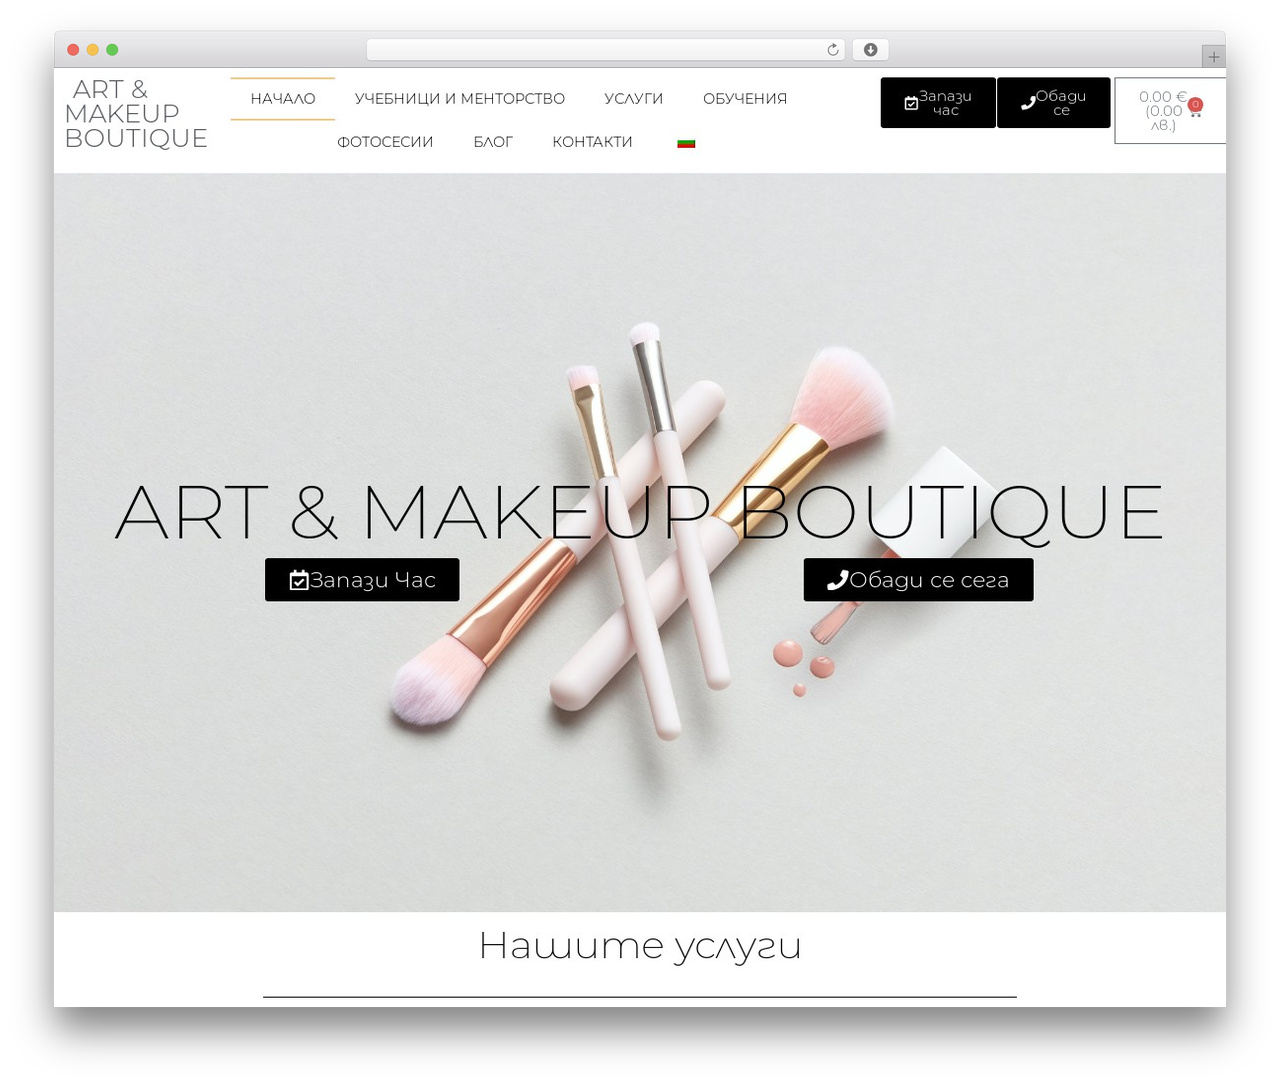
Task: Open the УЧЕБНИЦИ И МЕНТОРСТВО menu item
Action: [460, 98]
